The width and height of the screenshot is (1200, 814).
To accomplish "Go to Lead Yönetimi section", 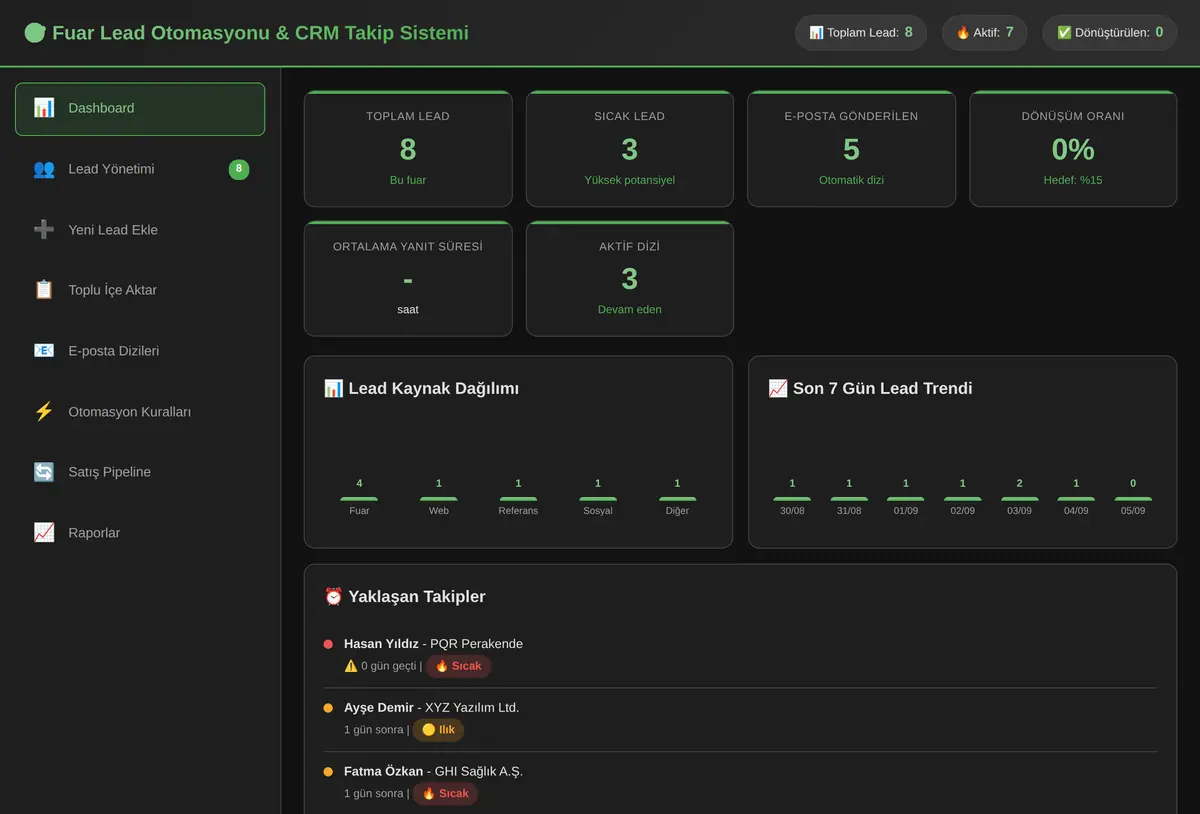I will pyautogui.click(x=140, y=169).
